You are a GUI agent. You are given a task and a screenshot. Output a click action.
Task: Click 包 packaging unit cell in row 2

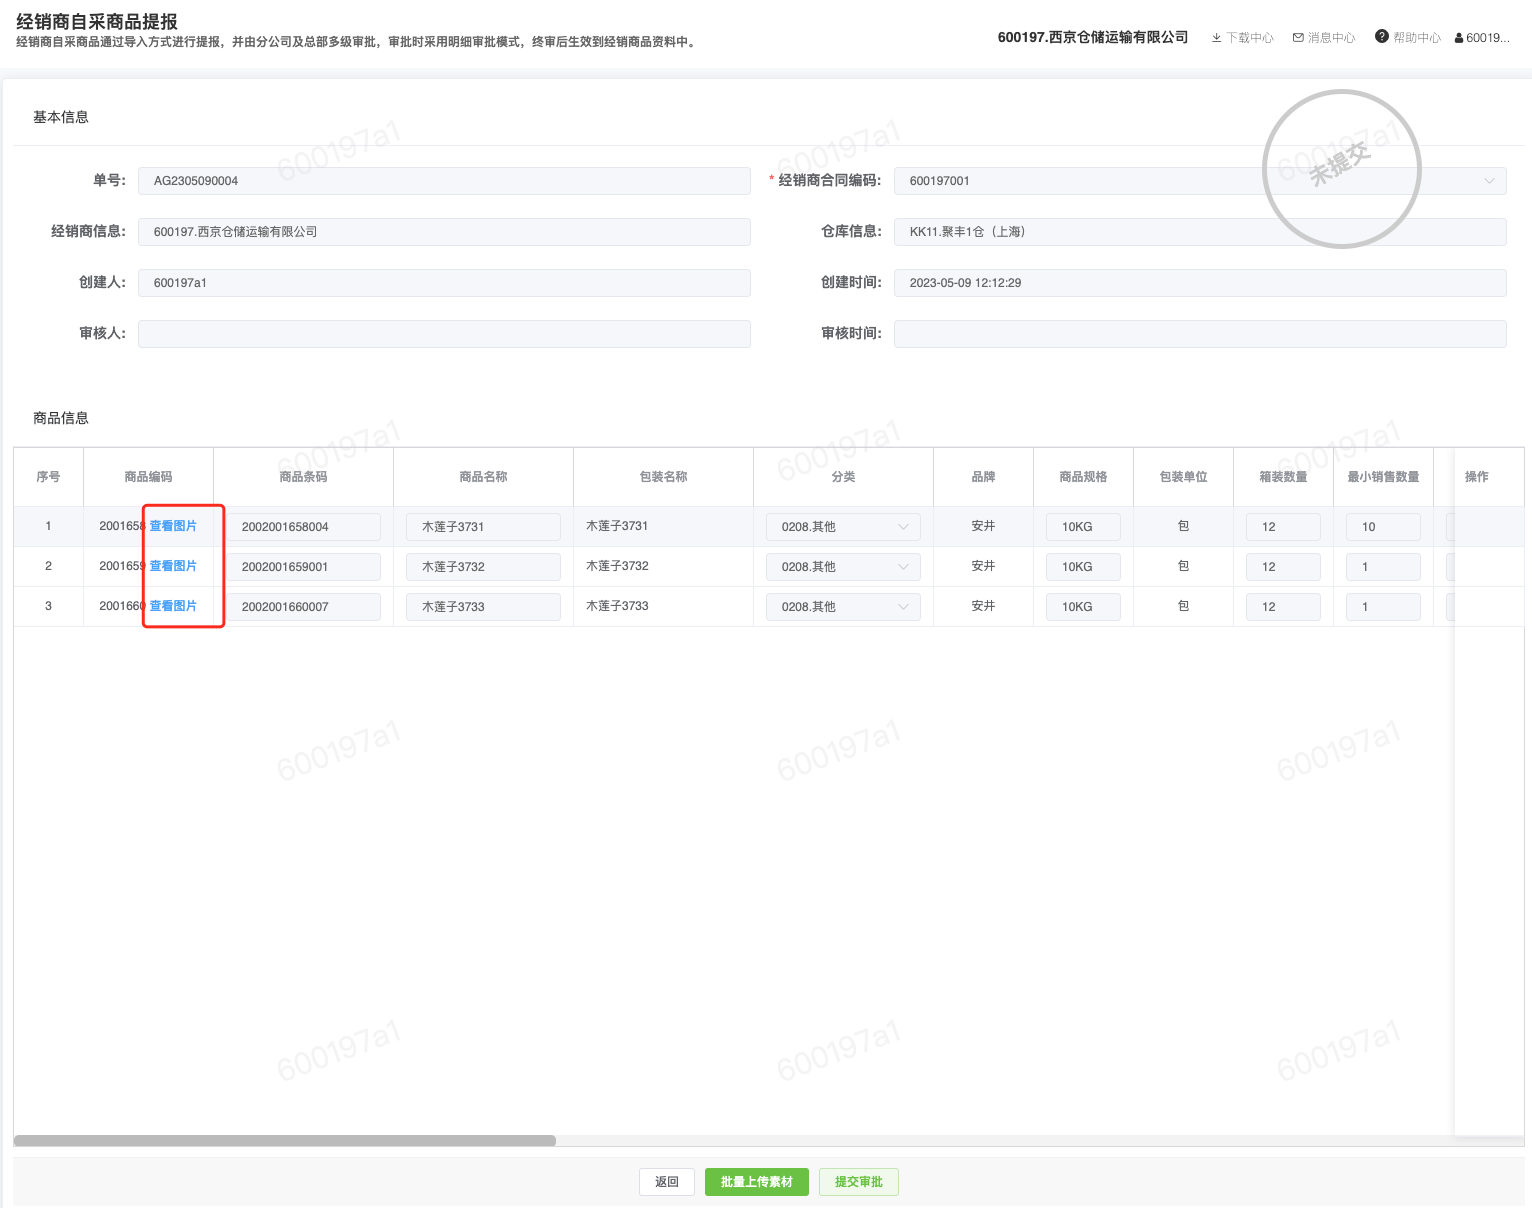1183,566
